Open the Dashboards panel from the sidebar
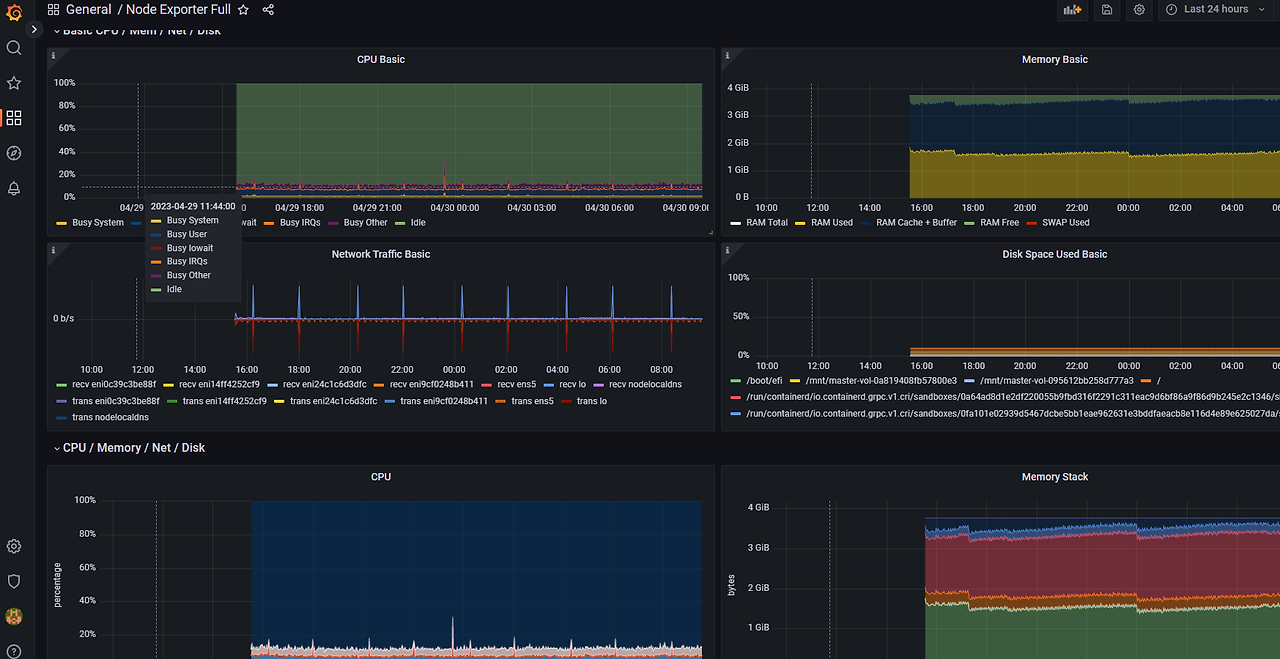 pyautogui.click(x=13, y=117)
